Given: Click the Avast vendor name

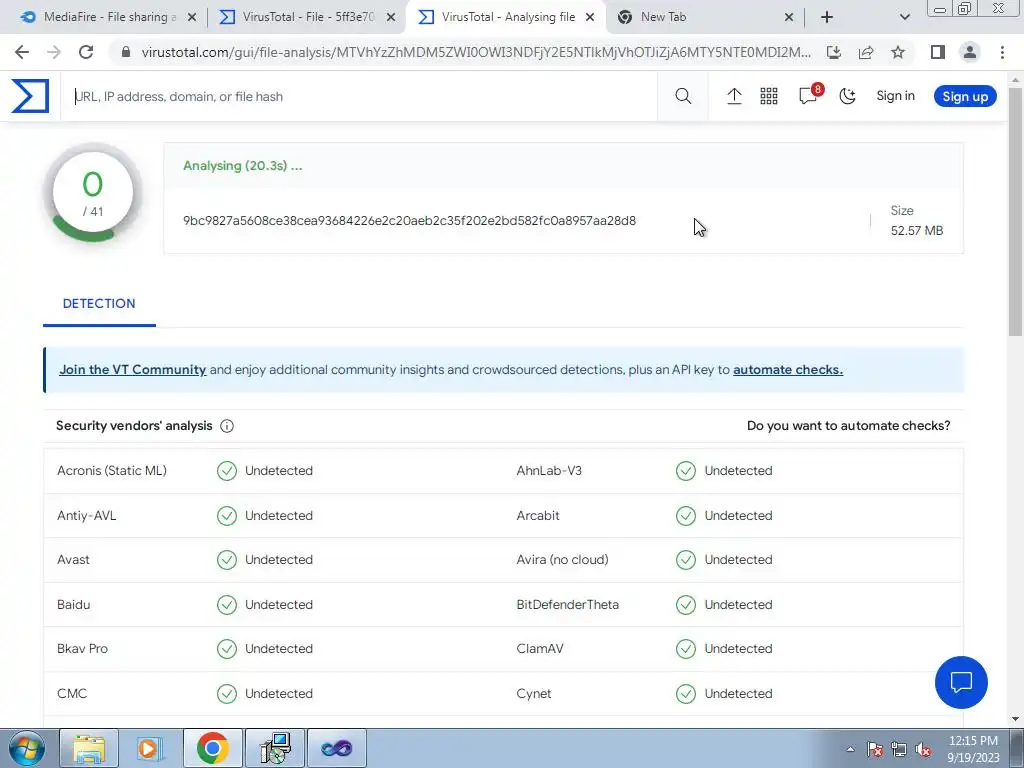Looking at the screenshot, I should [x=73, y=560].
